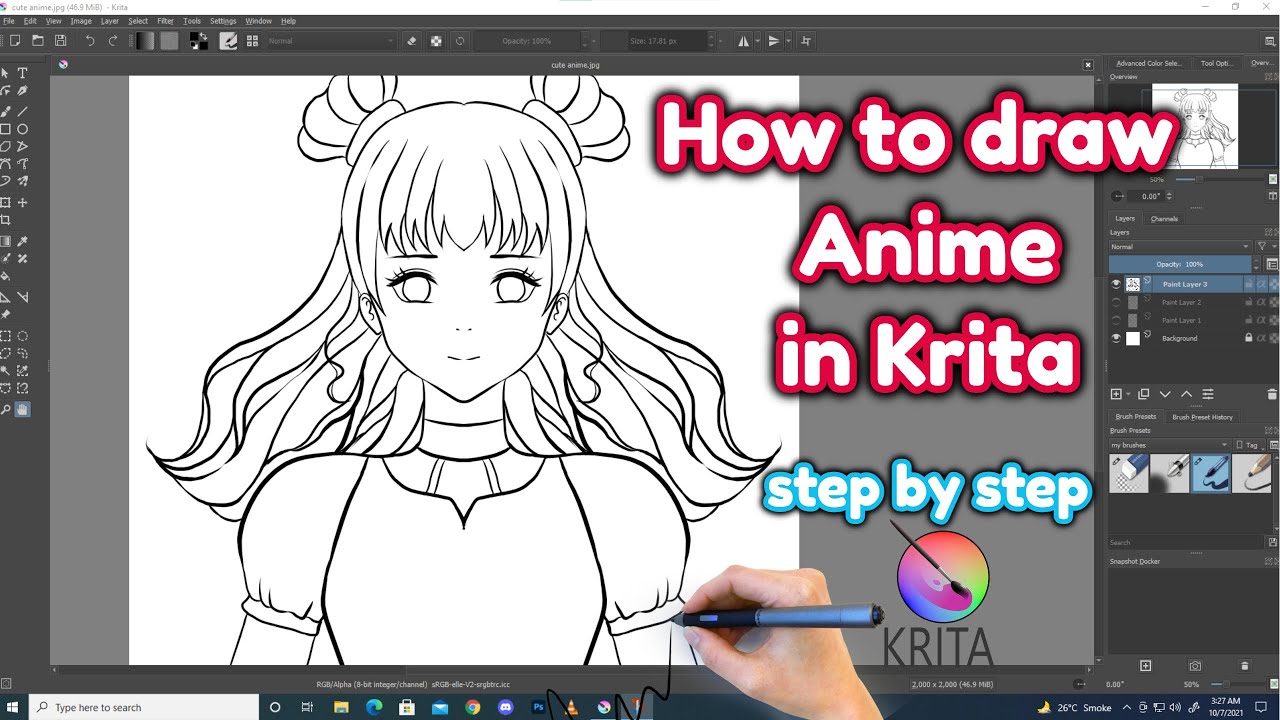Select the Rectangular Selection tool

(x=6, y=336)
